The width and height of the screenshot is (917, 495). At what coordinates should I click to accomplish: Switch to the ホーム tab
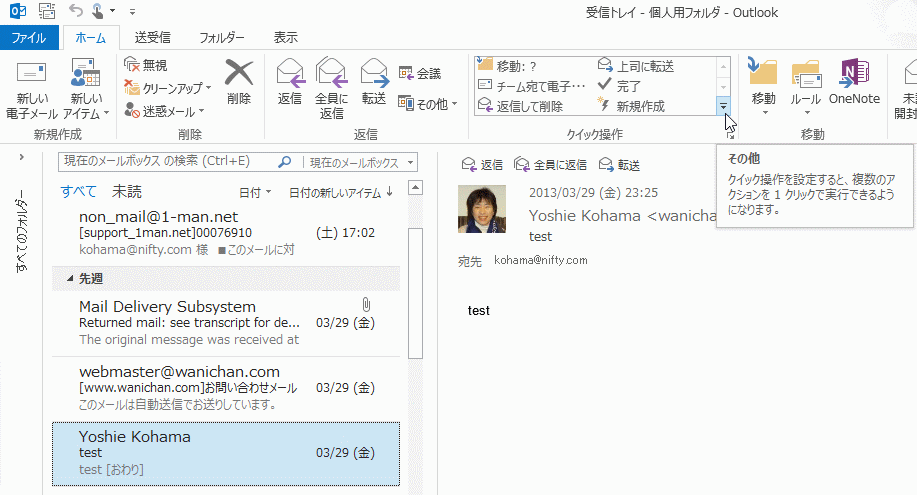91,37
